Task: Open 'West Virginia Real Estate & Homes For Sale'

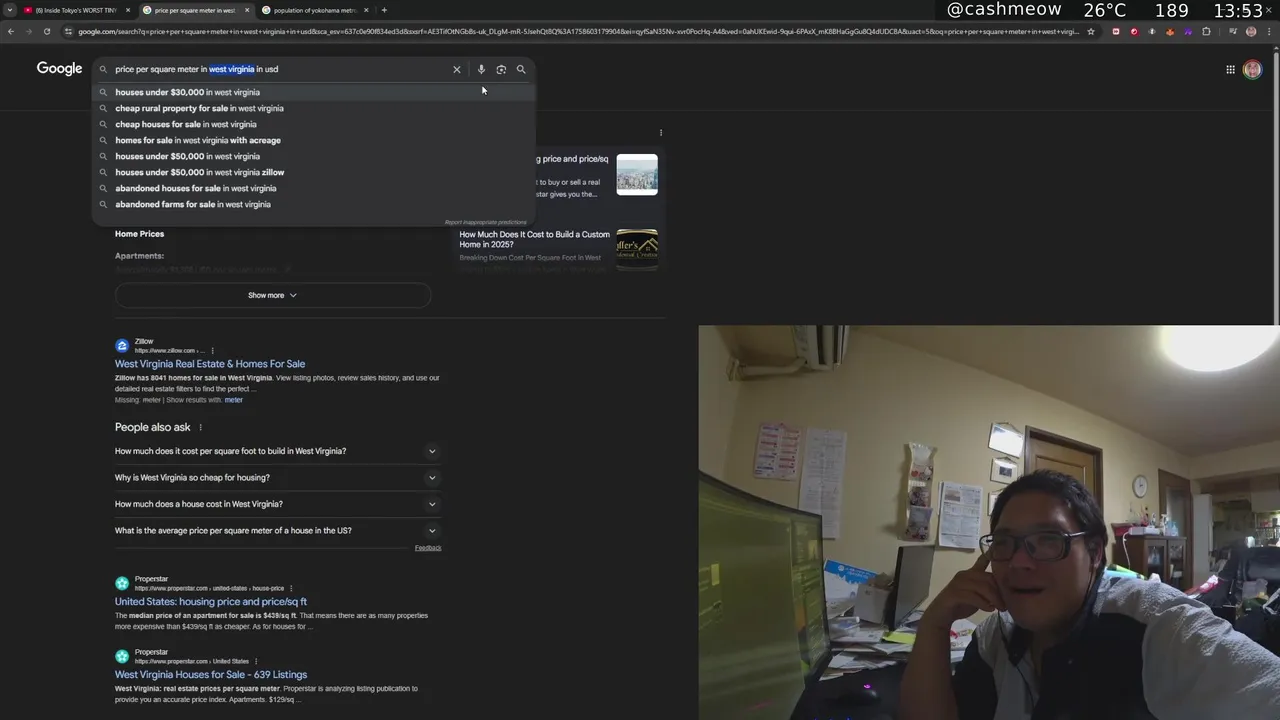Action: [x=210, y=364]
